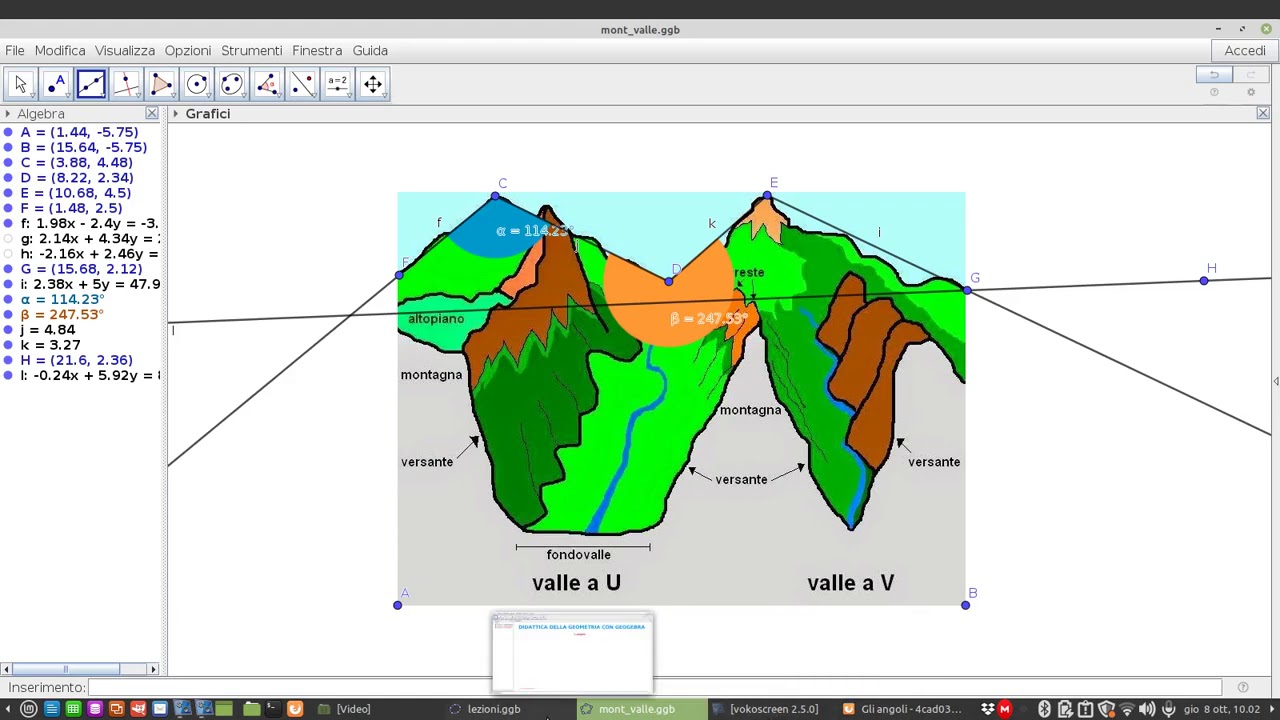
Task: Click the taskbar clock 'gio 8 ott, 10.02'
Action: [x=1221, y=709]
